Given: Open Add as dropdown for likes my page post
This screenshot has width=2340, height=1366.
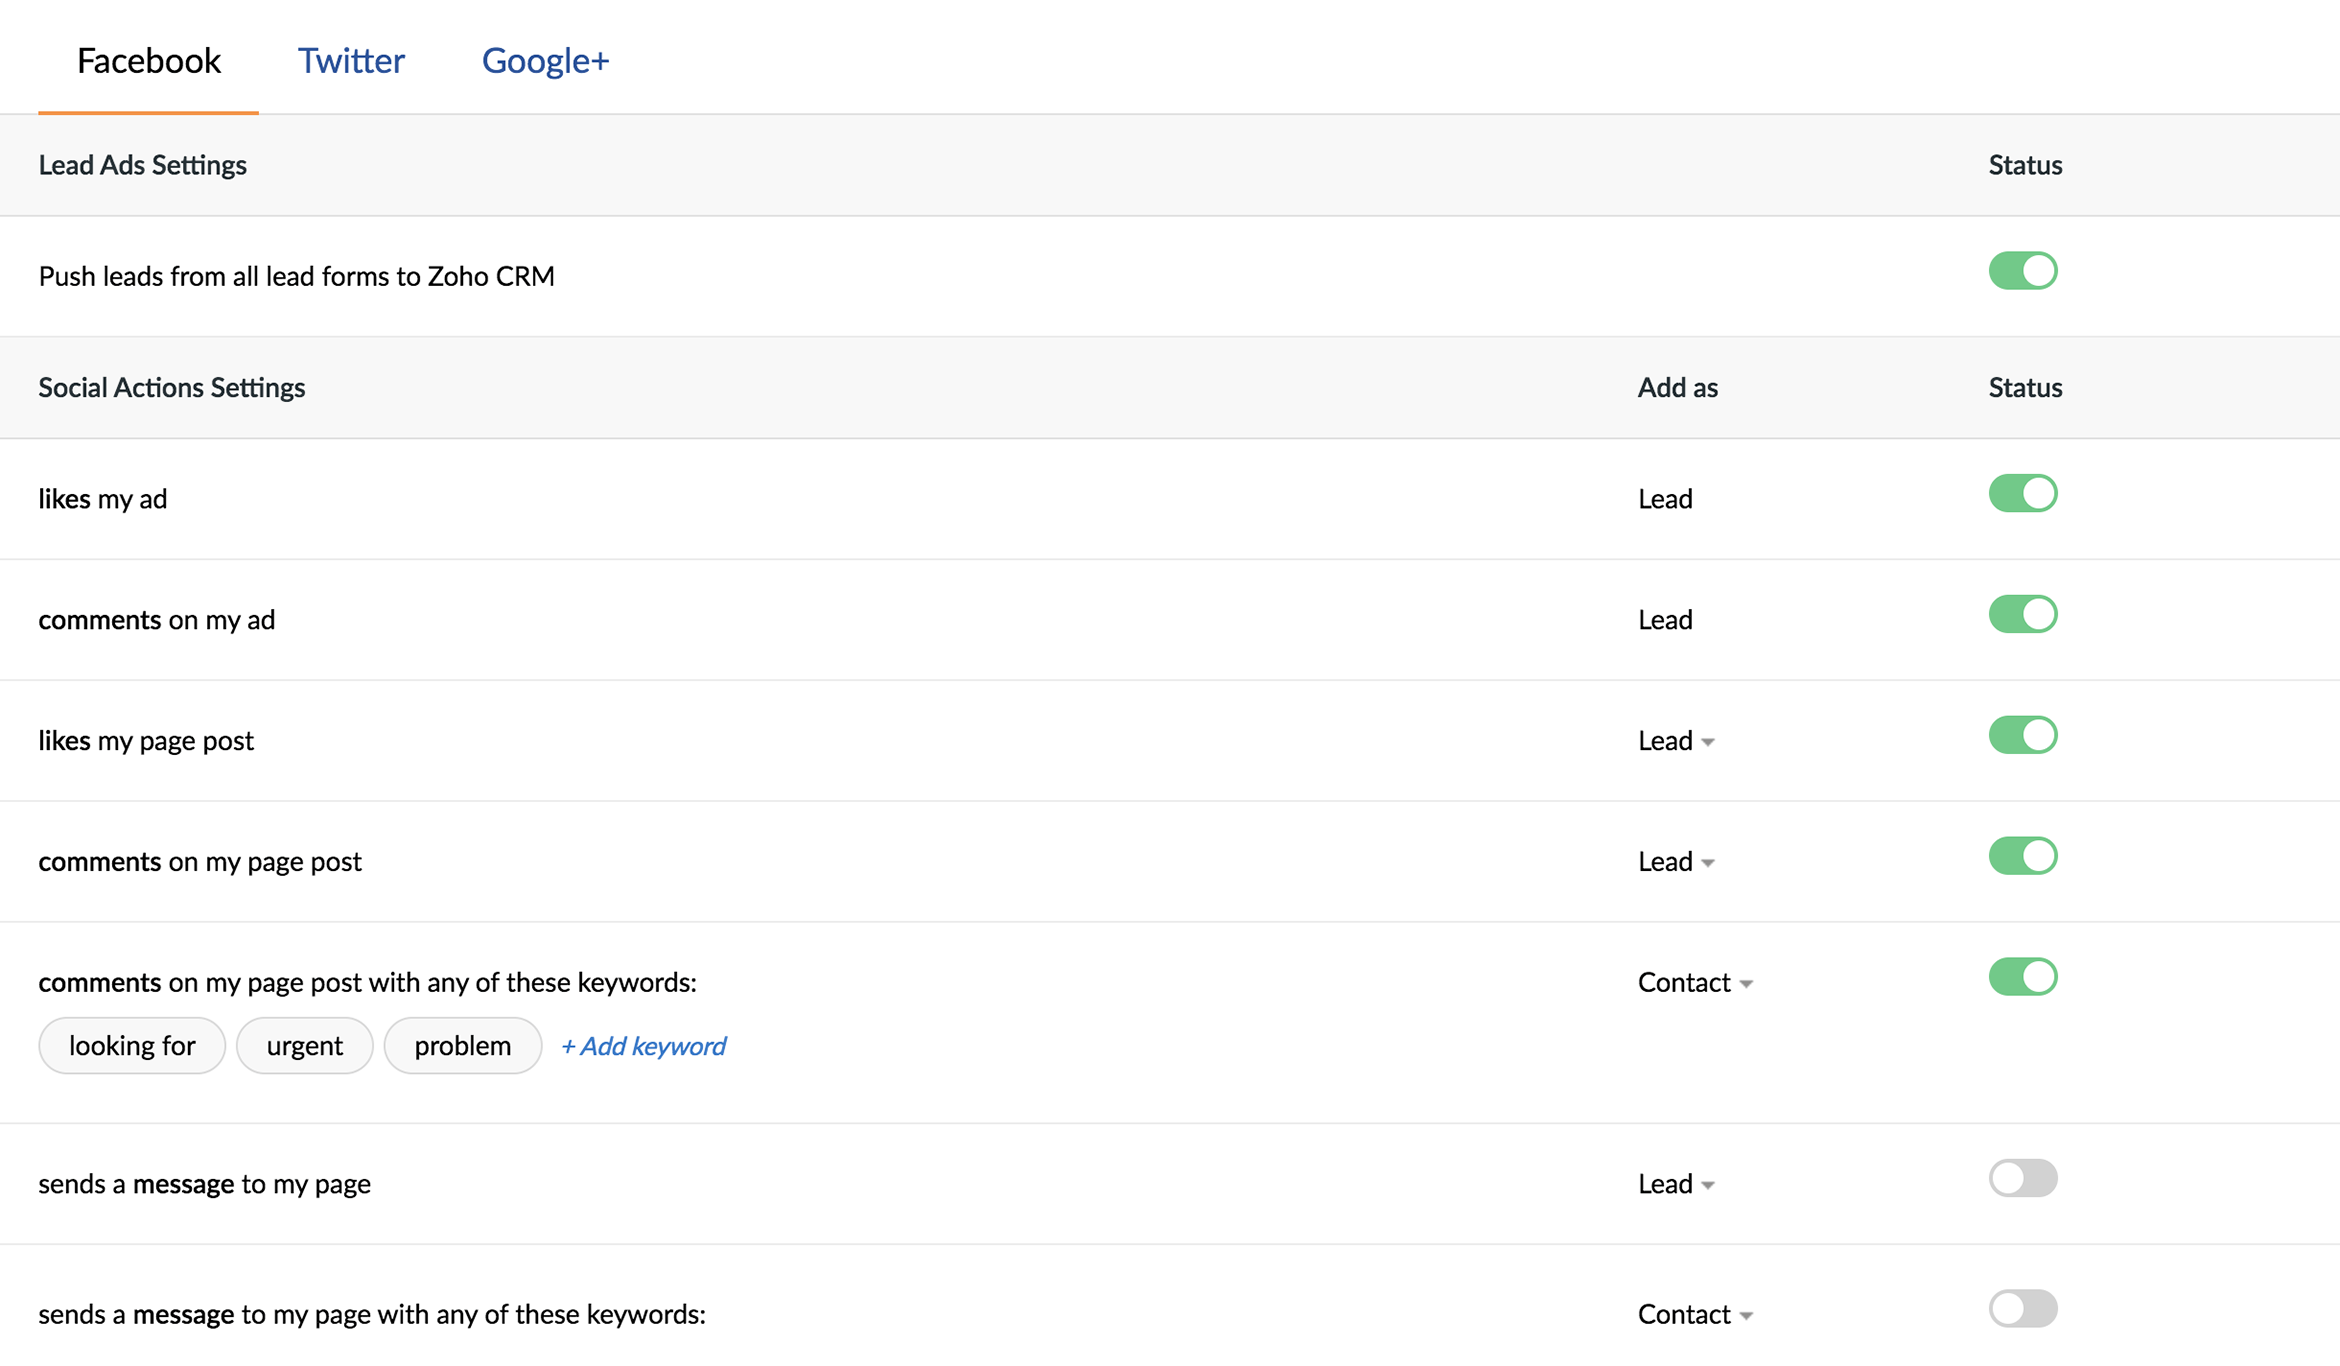Looking at the screenshot, I should point(1676,741).
